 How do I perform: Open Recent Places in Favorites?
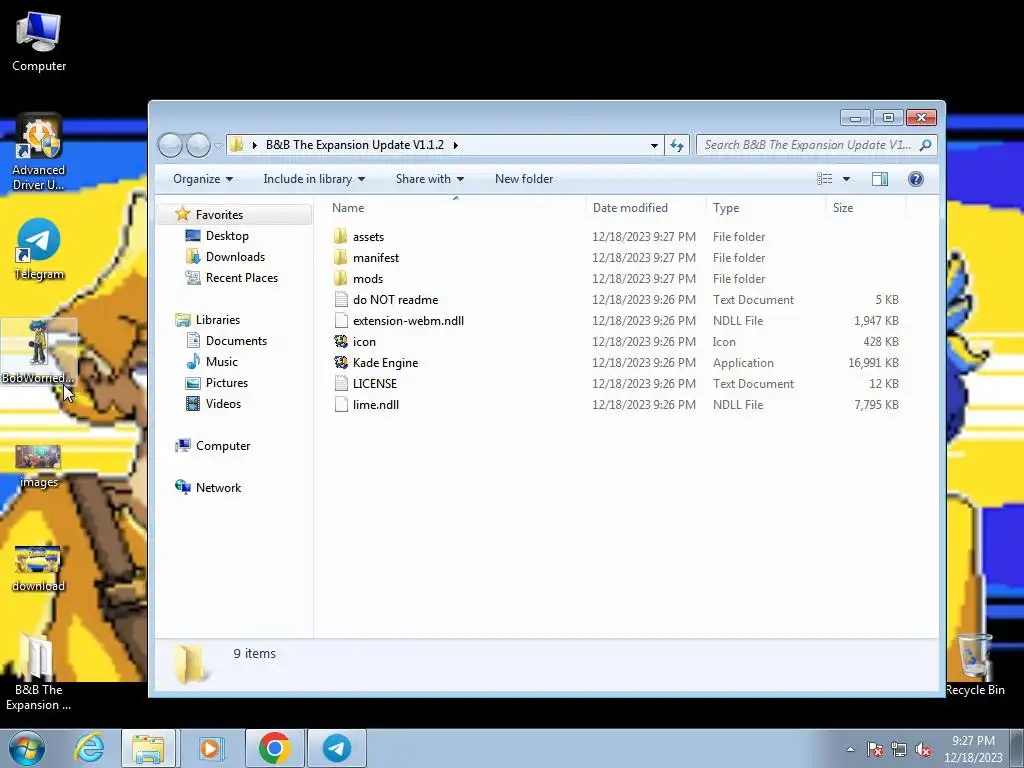(x=242, y=278)
